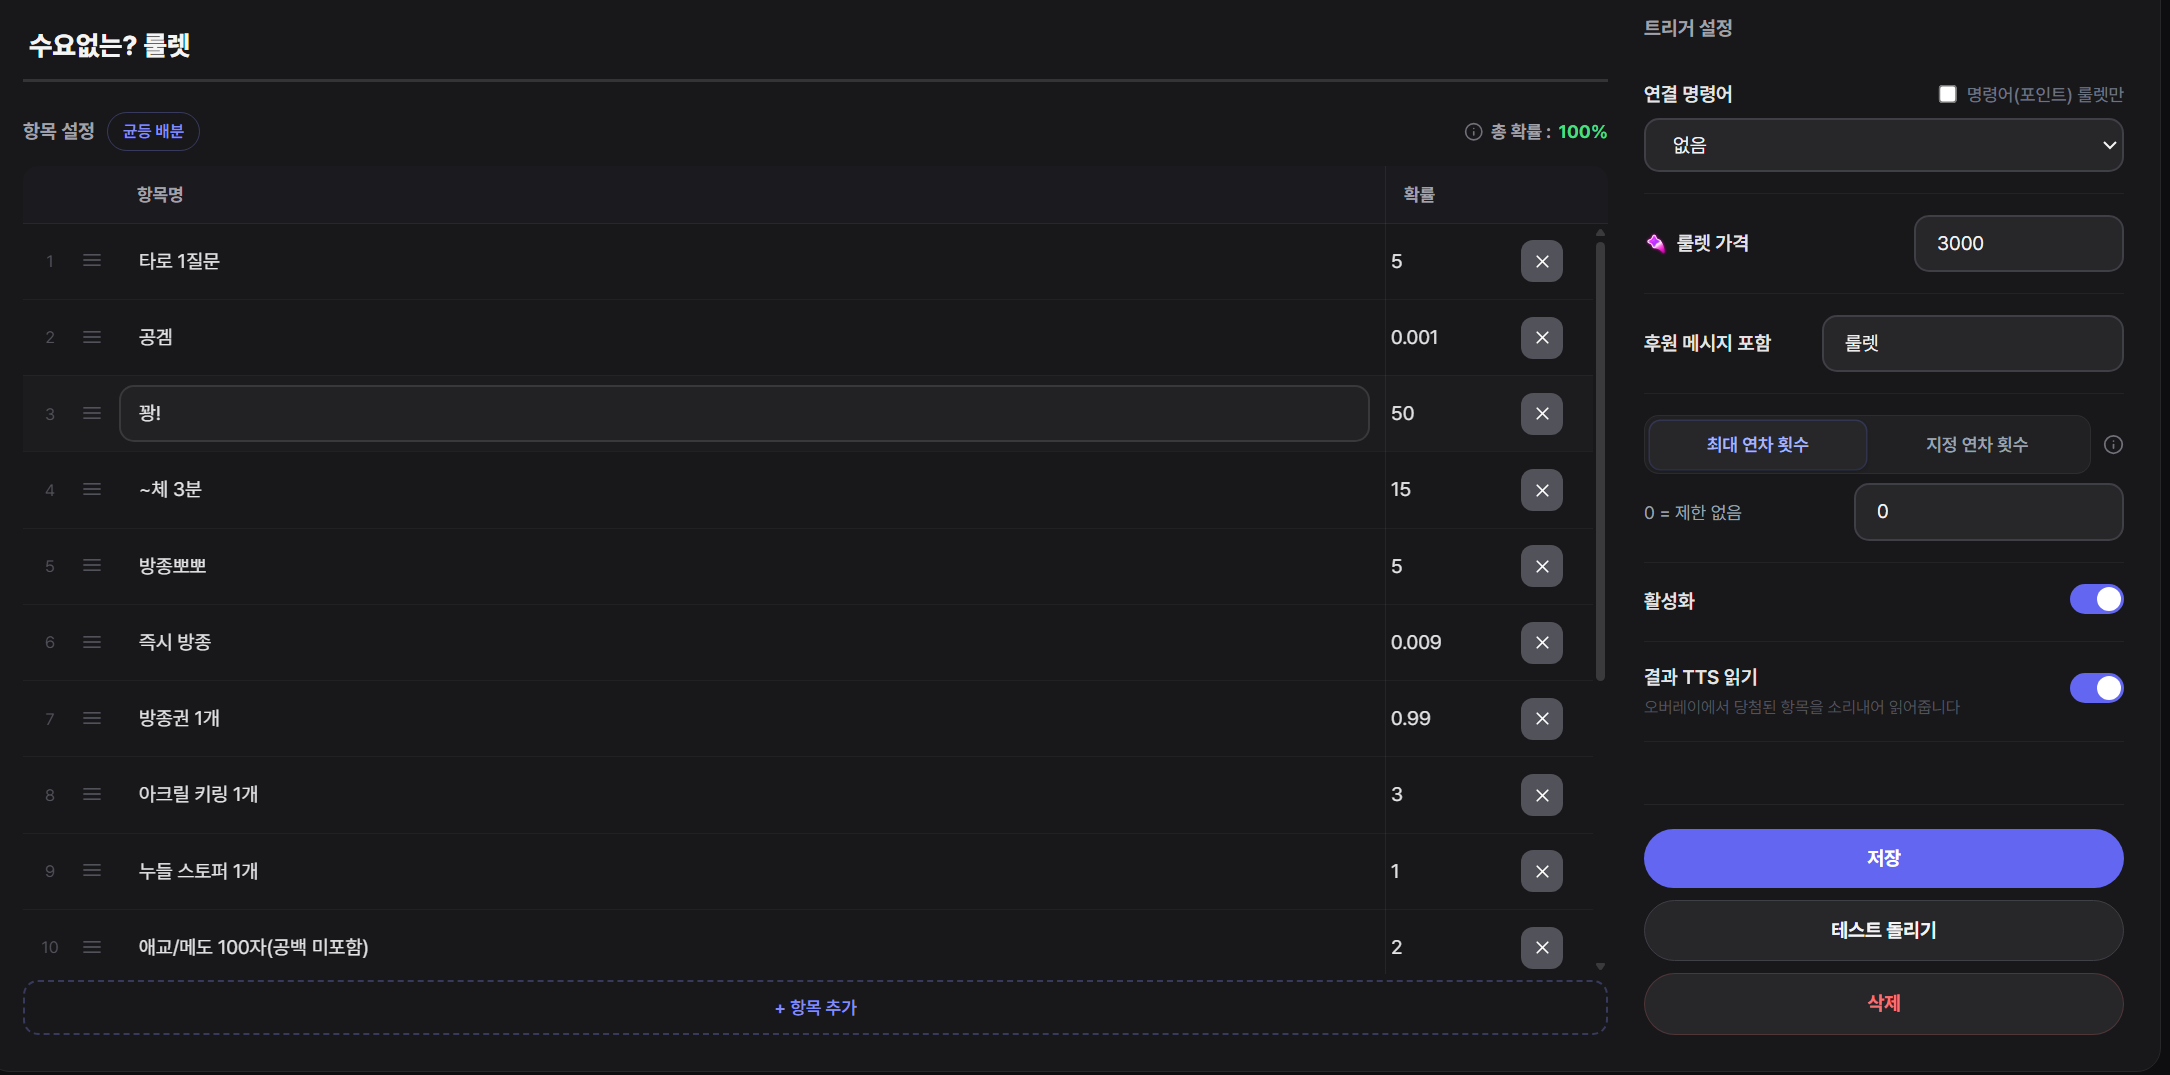Edit the 꽝! item name field
Screen dimensions: 2170x1075
coord(743,413)
